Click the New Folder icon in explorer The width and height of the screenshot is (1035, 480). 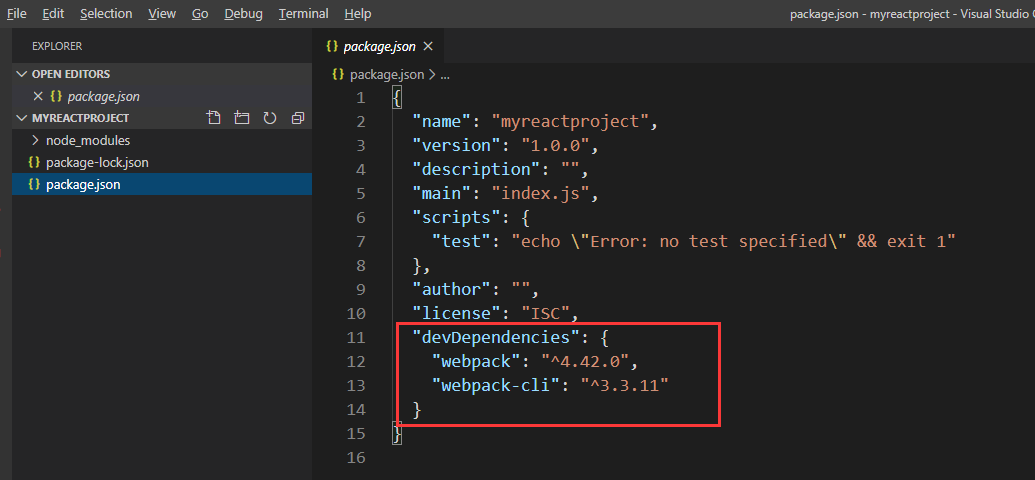[242, 118]
